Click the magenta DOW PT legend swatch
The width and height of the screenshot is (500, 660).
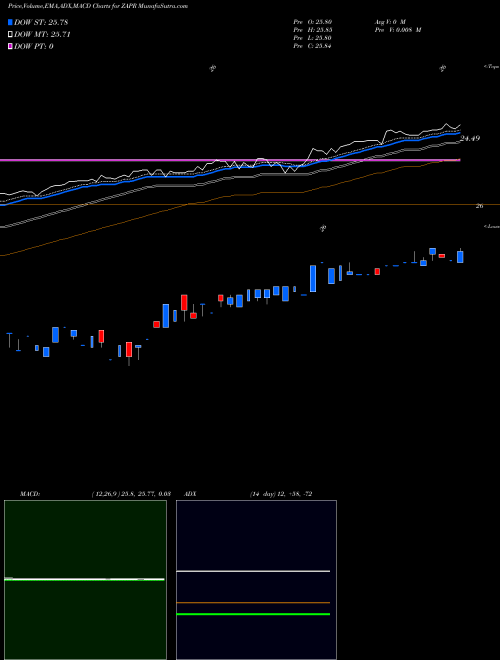10,47
